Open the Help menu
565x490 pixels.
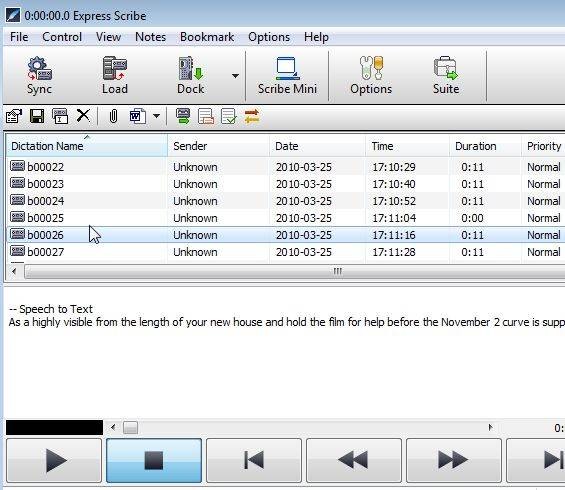[316, 37]
